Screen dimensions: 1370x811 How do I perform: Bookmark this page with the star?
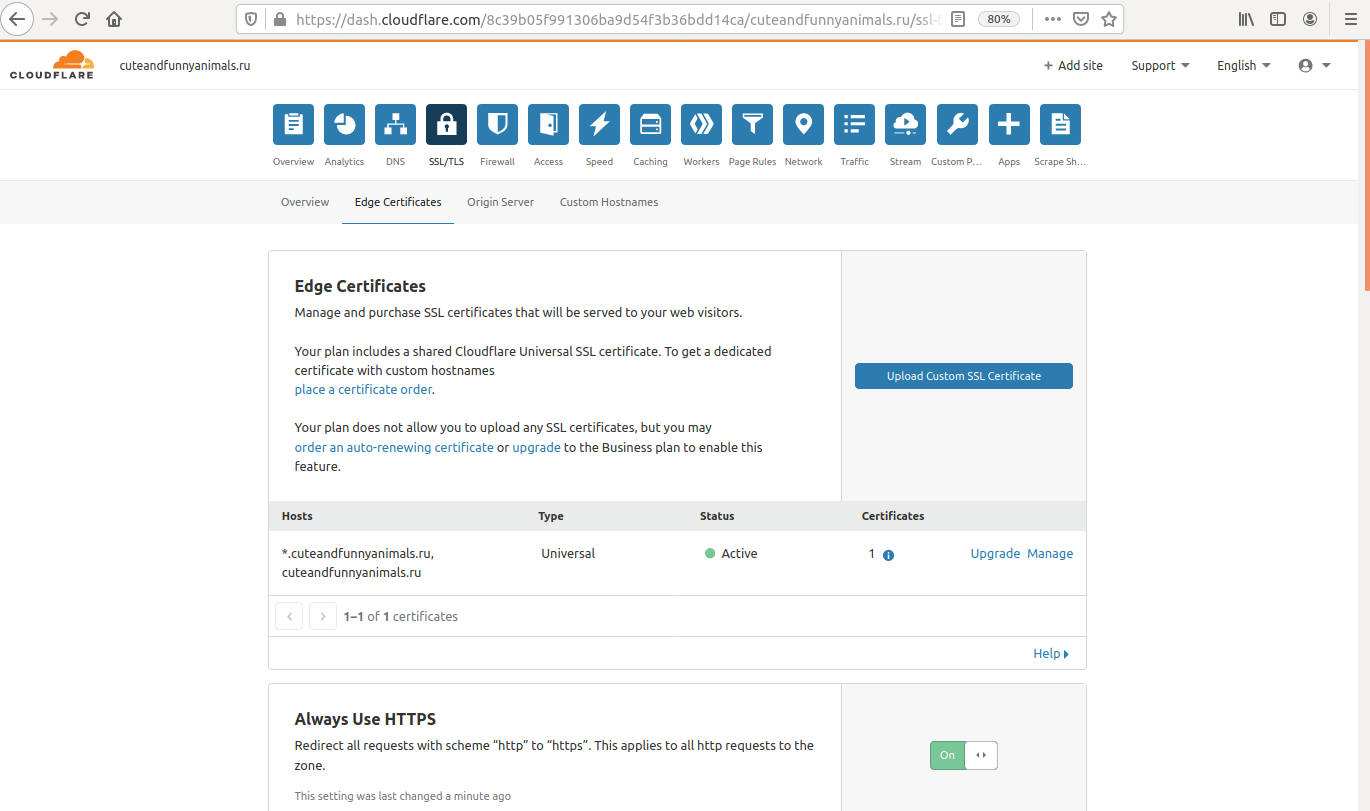tap(1108, 18)
